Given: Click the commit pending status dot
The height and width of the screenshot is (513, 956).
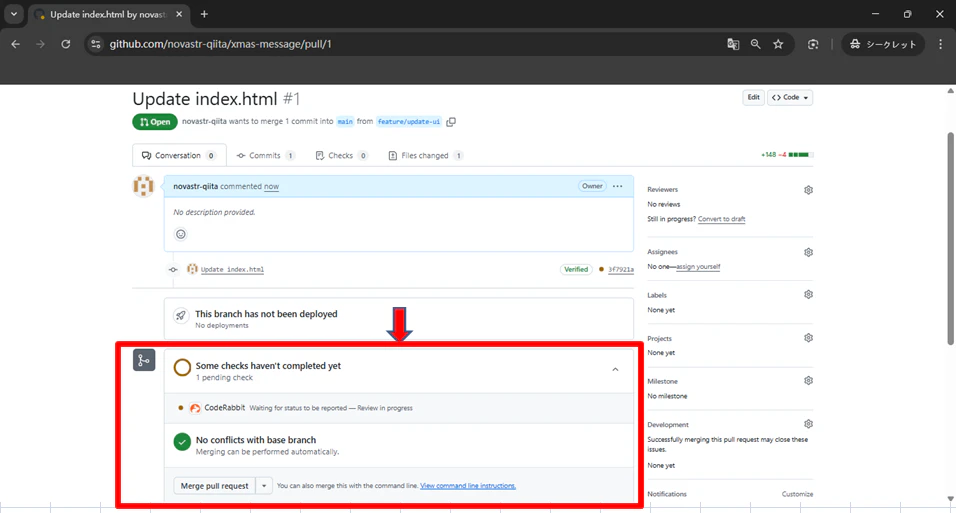Looking at the screenshot, I should tap(601, 270).
